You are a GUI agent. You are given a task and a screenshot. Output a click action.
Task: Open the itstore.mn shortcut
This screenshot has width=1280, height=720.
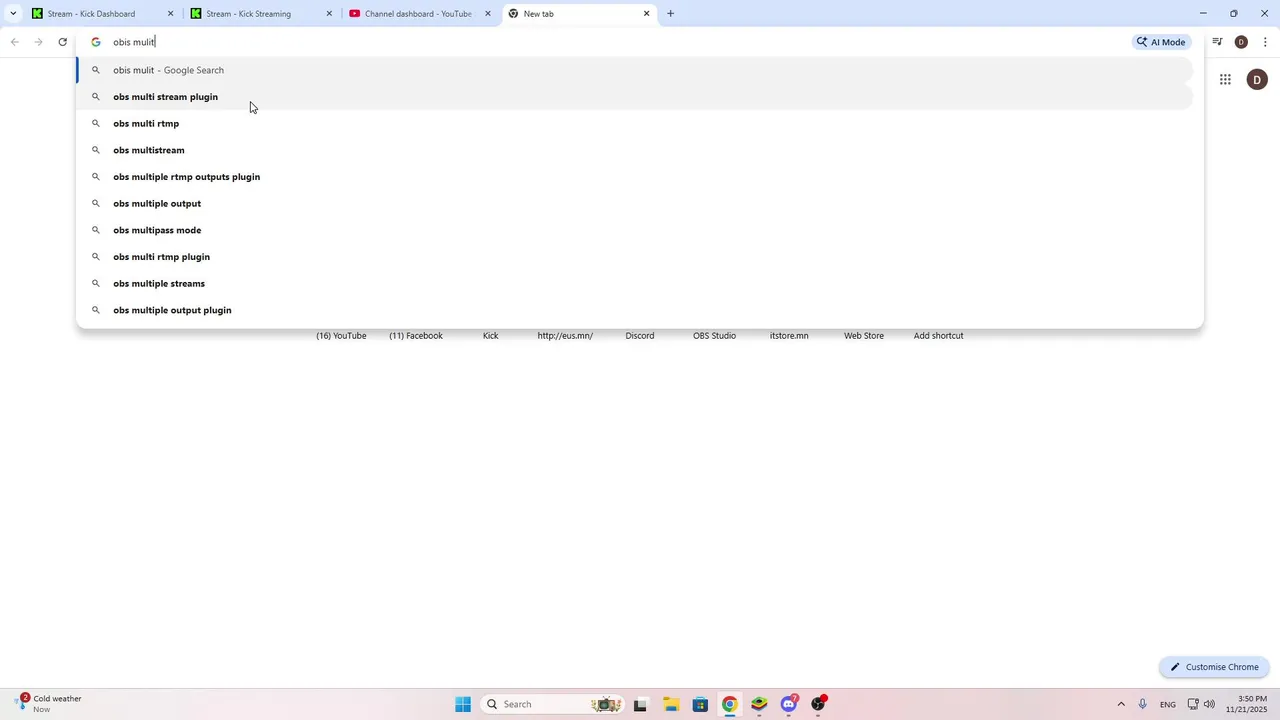click(789, 336)
